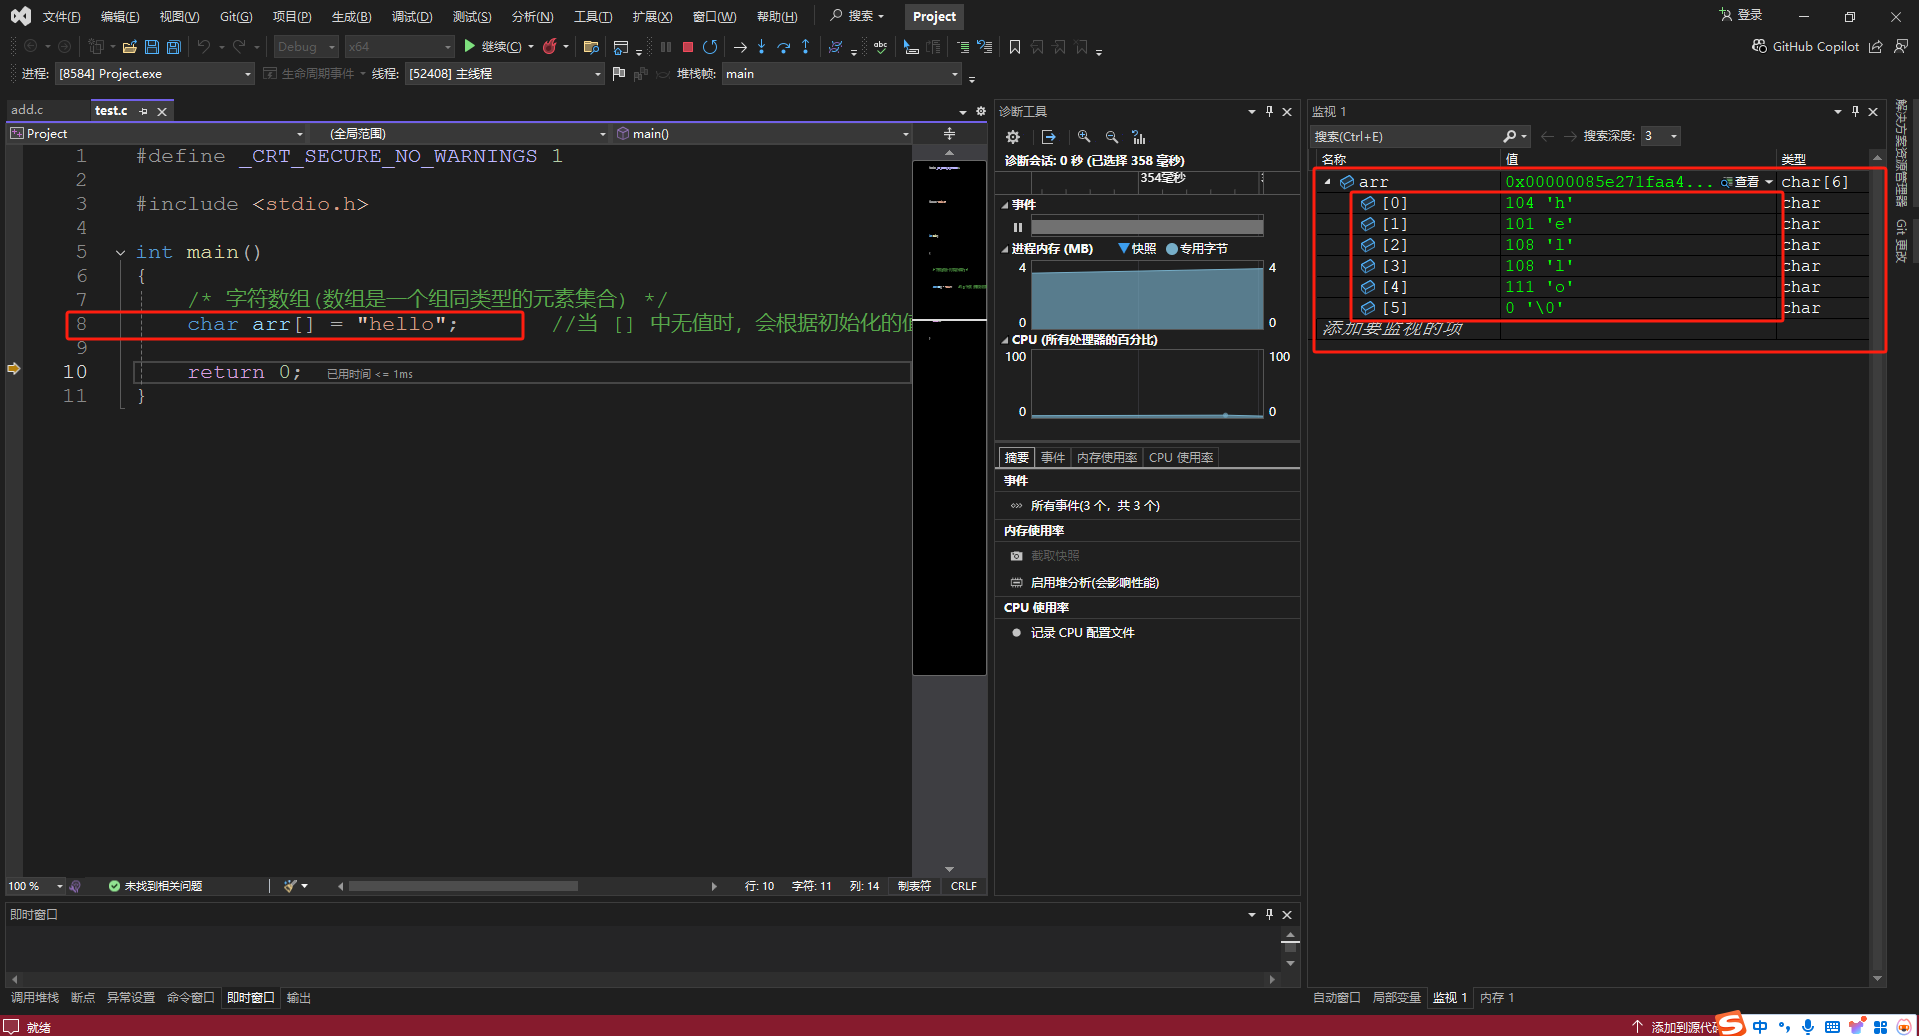1919x1036 pixels.
Task: Click the Sogou input method S icon
Action: click(1731, 1023)
